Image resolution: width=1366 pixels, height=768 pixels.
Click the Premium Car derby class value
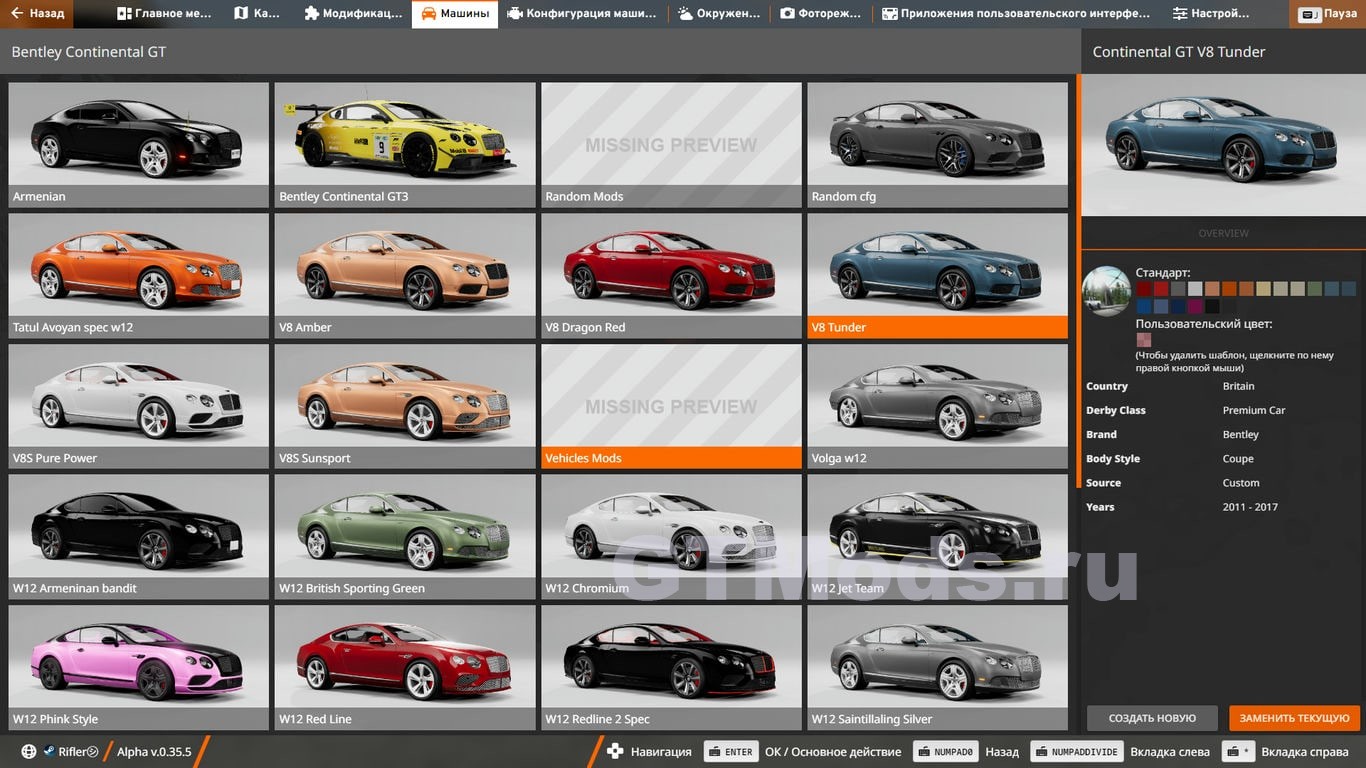point(1254,410)
